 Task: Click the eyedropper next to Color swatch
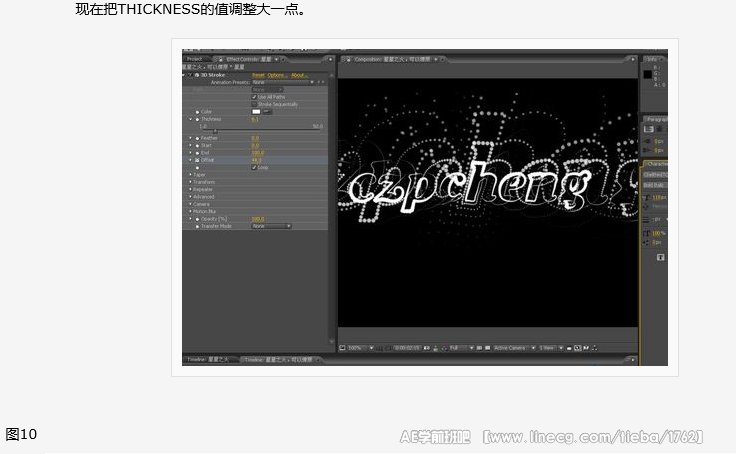[267, 111]
